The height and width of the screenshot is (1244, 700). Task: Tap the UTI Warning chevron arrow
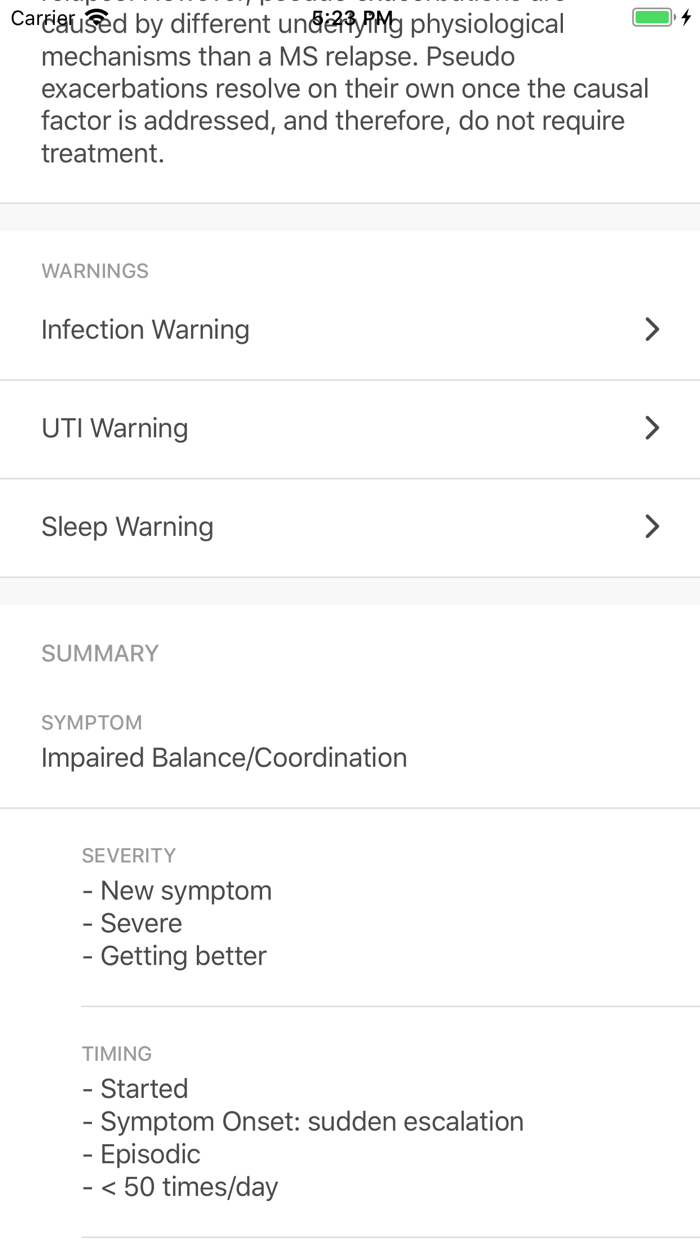pyautogui.click(x=652, y=428)
